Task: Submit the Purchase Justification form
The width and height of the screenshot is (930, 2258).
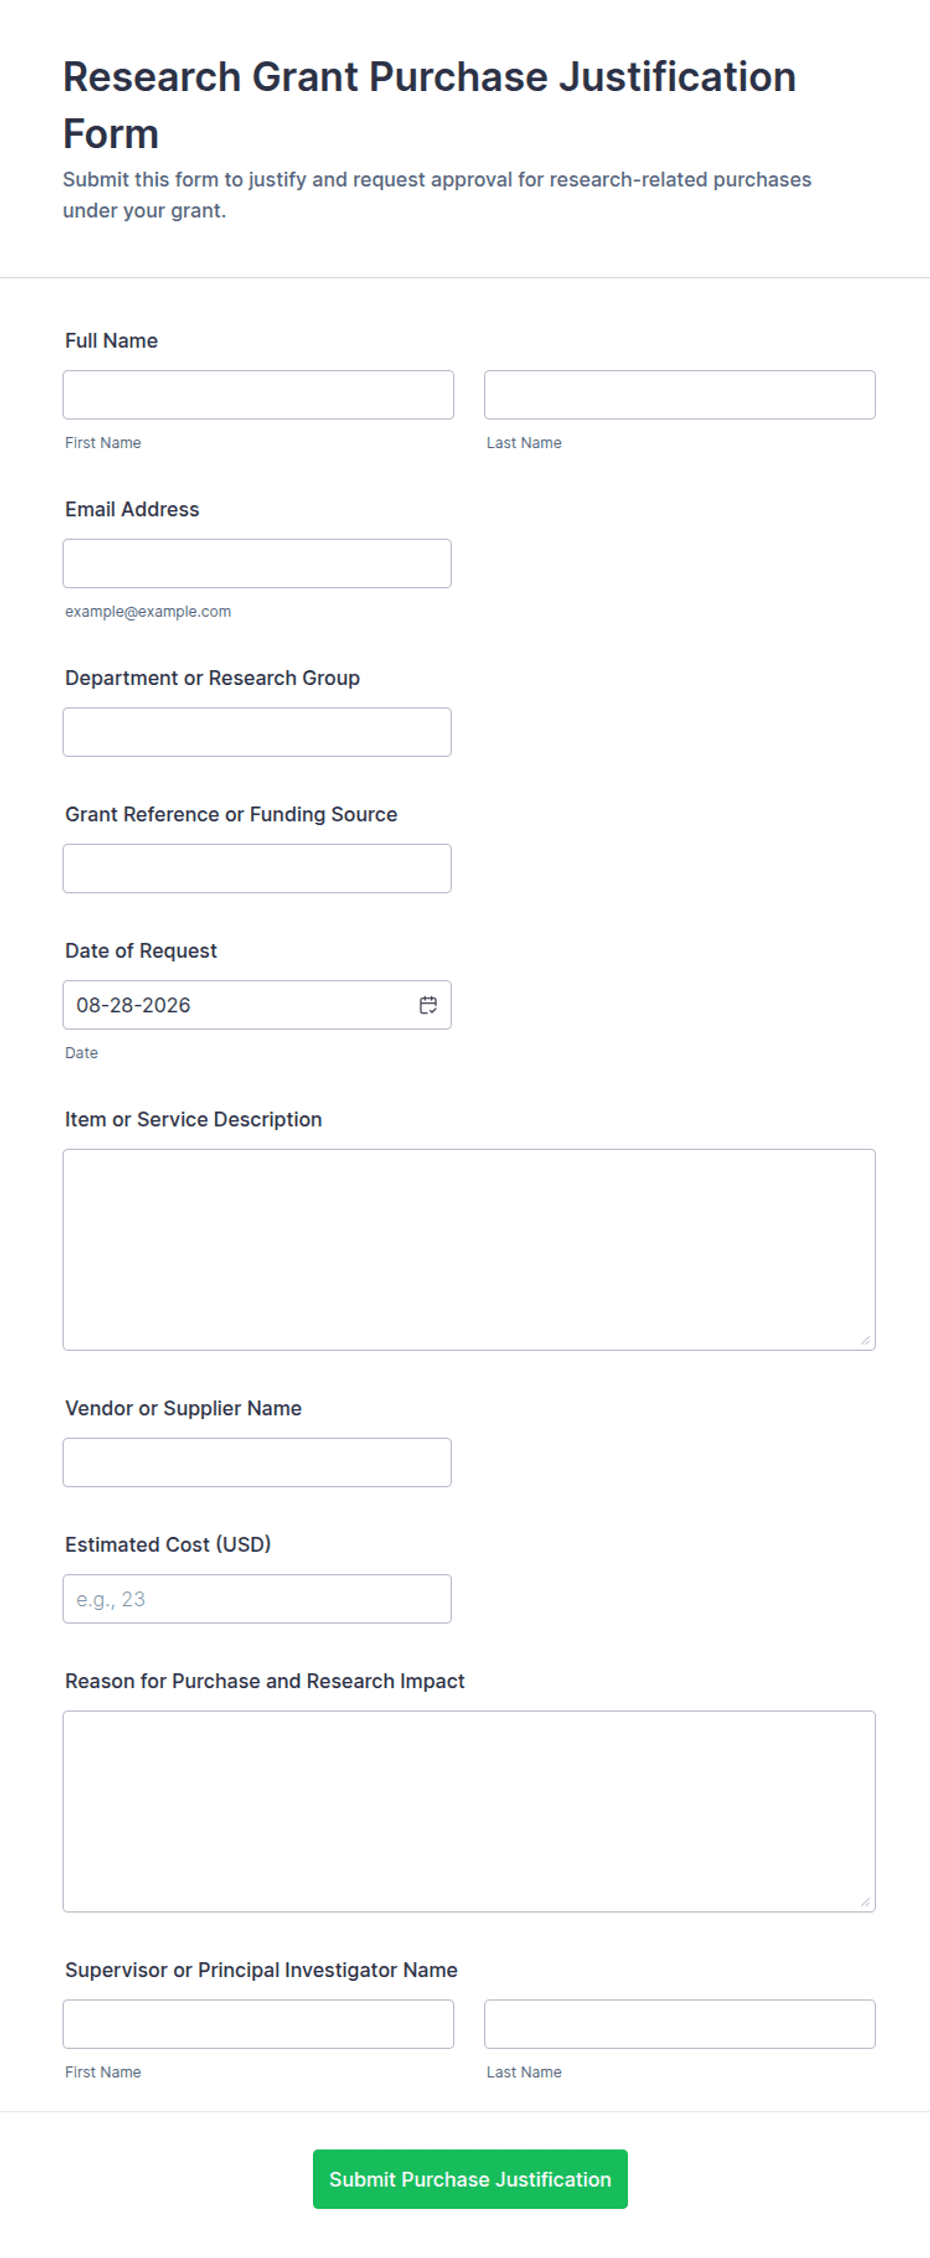Action: point(470,2179)
